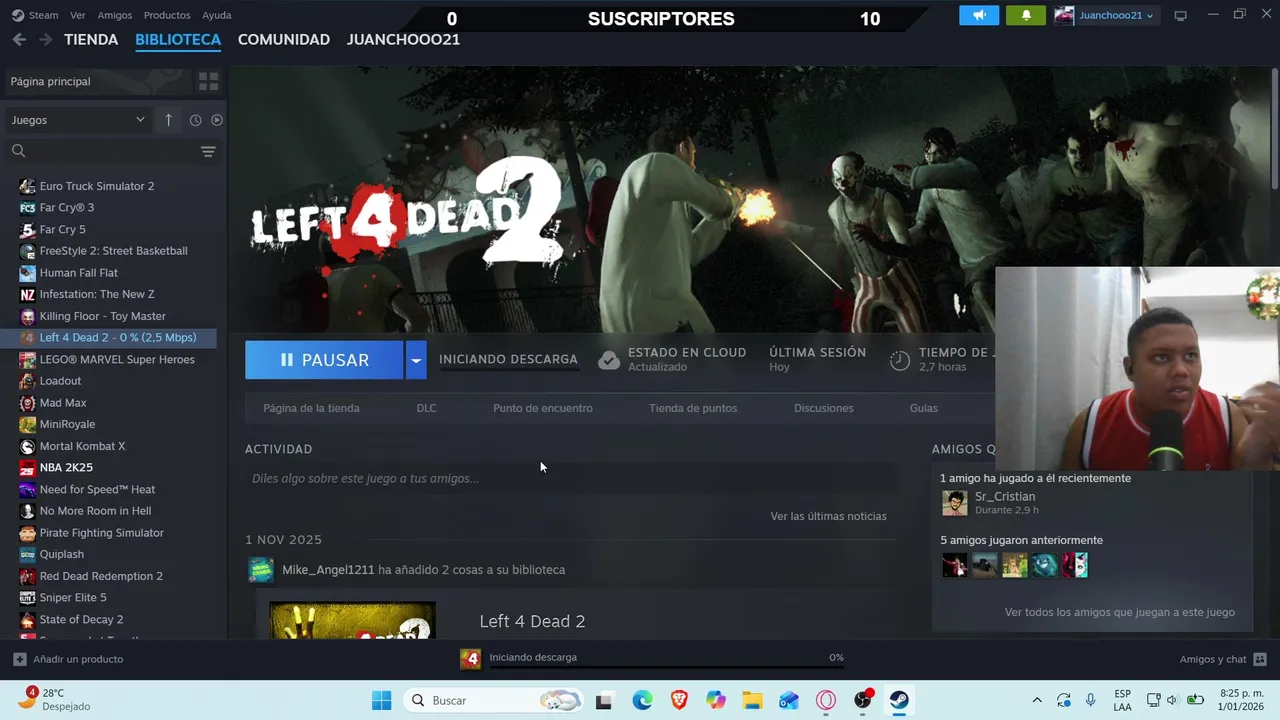The height and width of the screenshot is (720, 1280).
Task: Click the playtime clock icon
Action: [x=900, y=360]
